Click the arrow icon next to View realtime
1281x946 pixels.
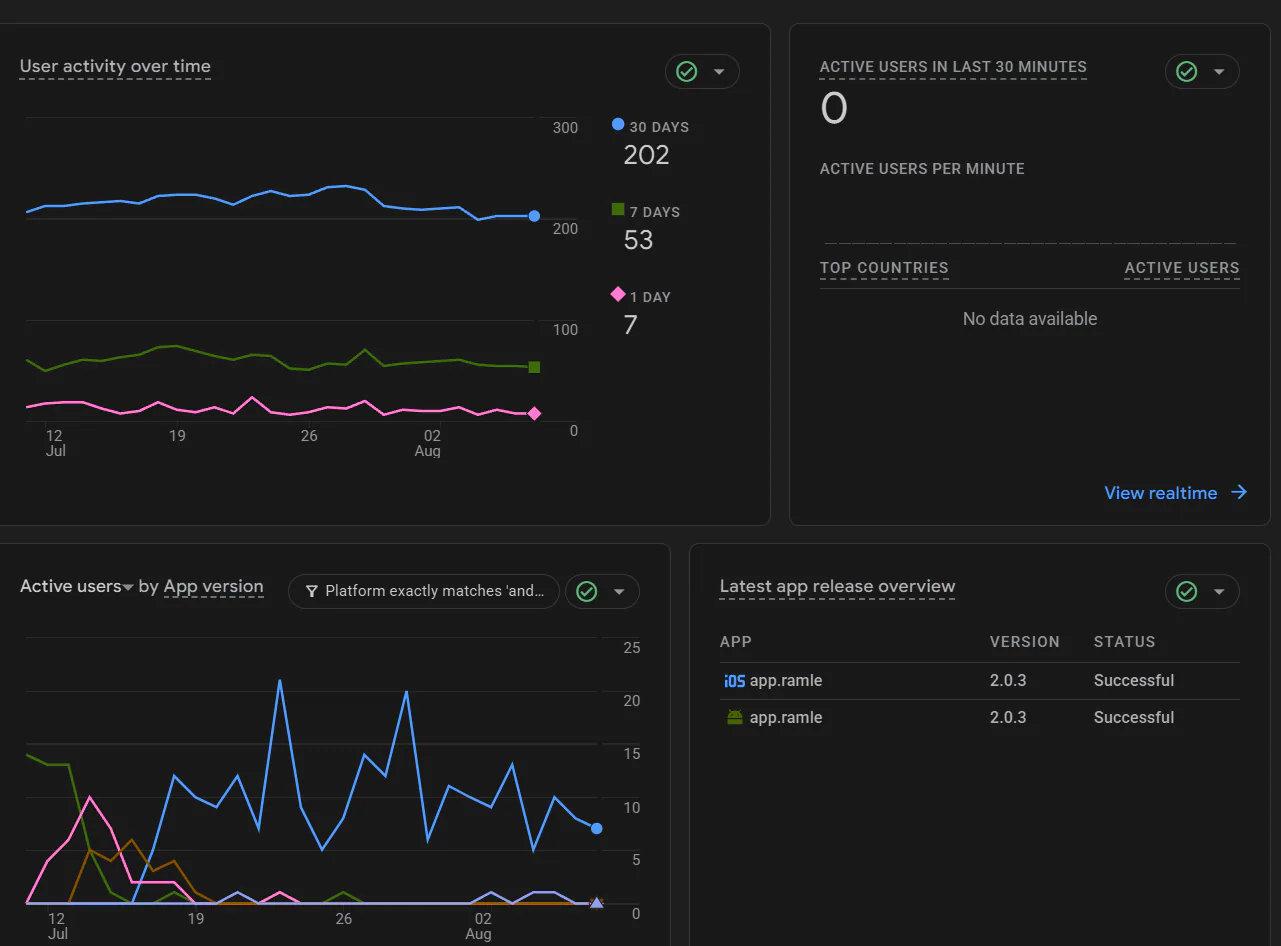(x=1239, y=492)
